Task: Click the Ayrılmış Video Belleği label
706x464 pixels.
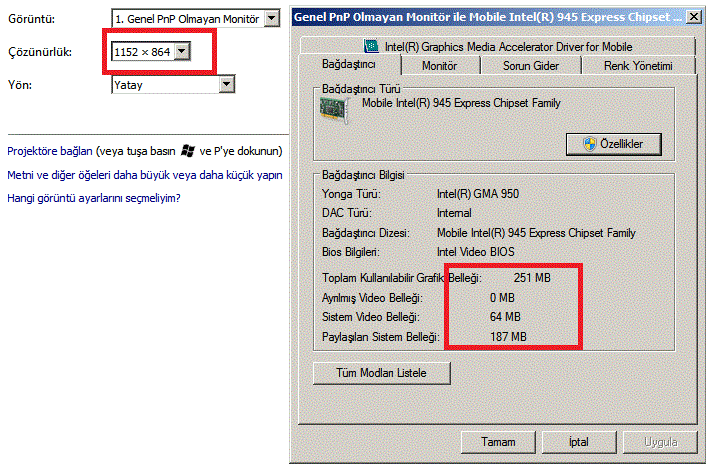Action: point(372,297)
